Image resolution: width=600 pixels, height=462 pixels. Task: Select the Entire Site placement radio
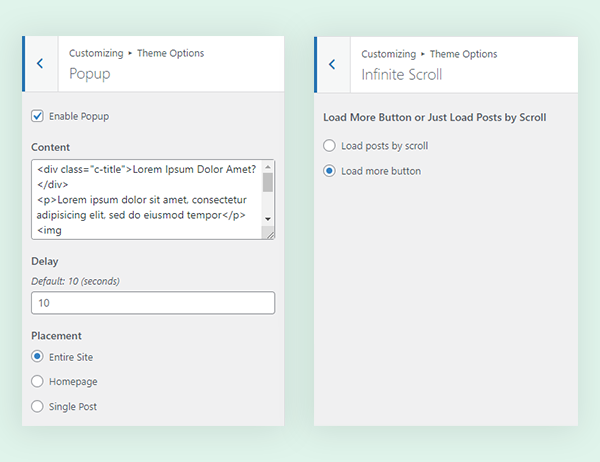38,357
